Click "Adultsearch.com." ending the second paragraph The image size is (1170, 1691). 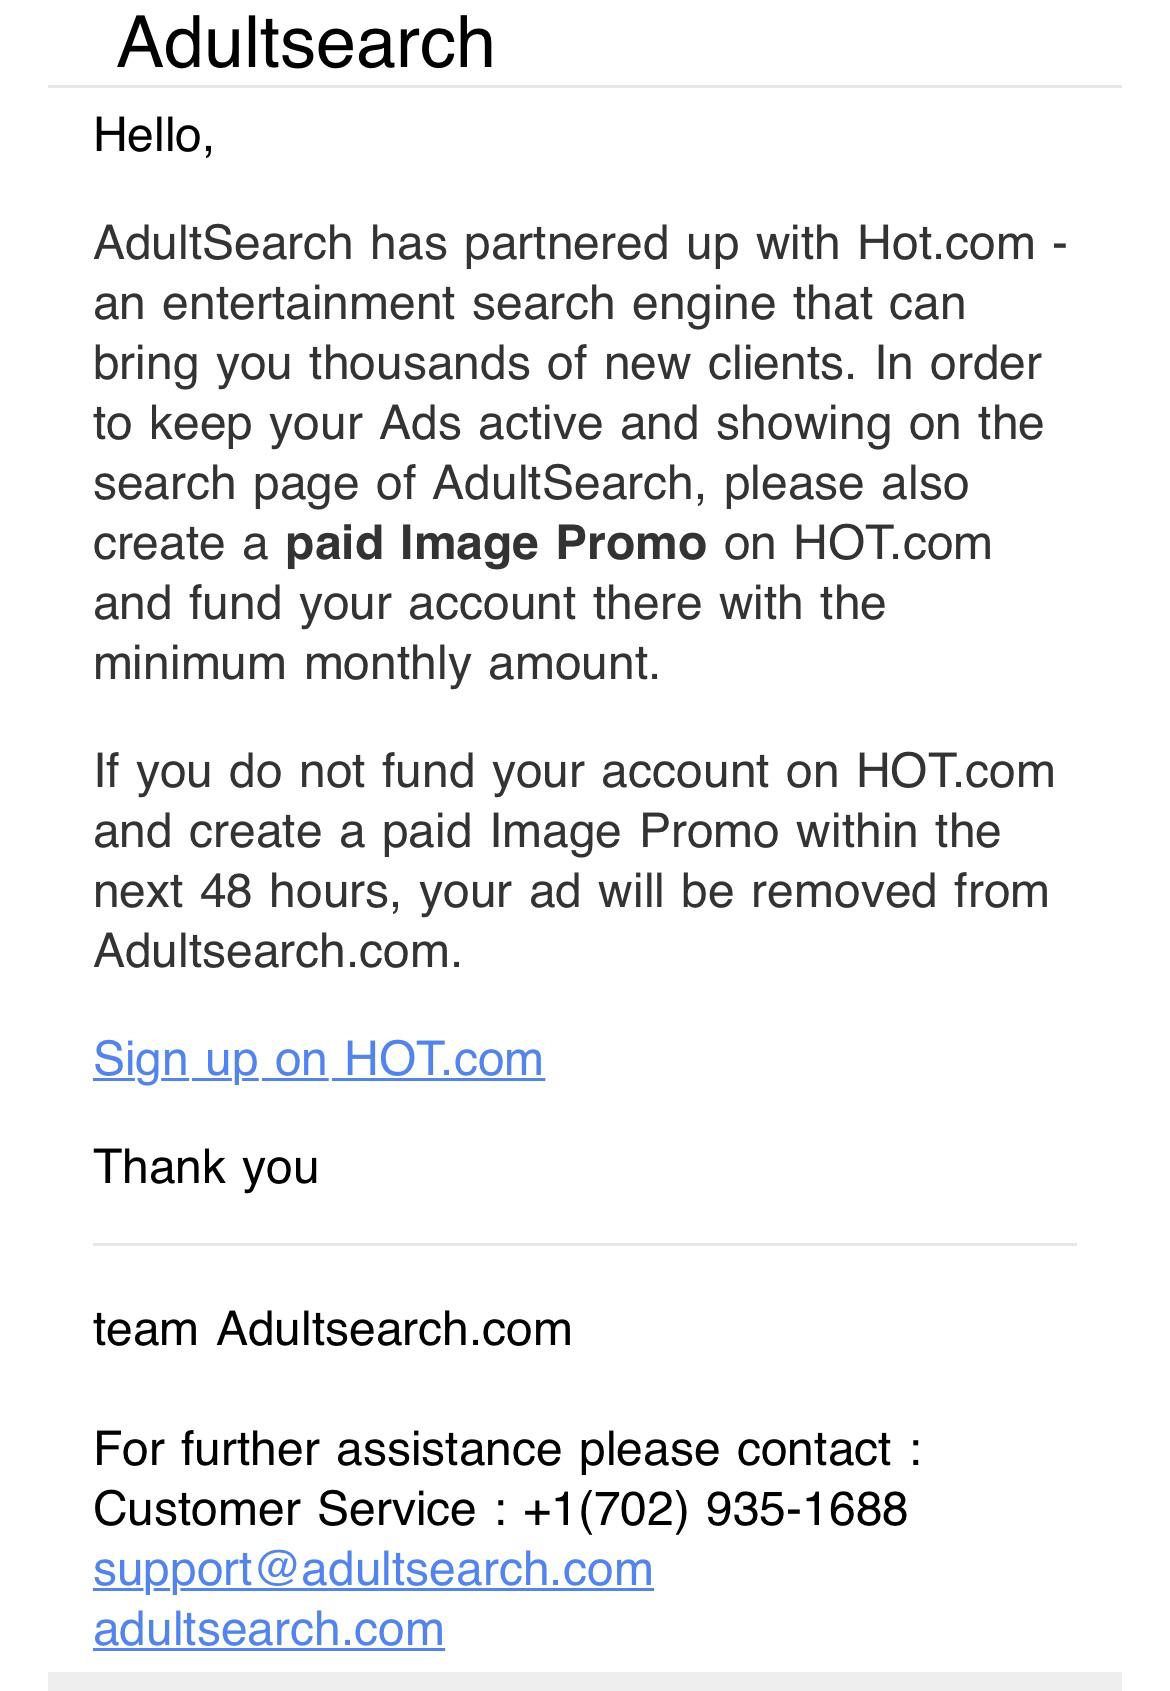[277, 951]
